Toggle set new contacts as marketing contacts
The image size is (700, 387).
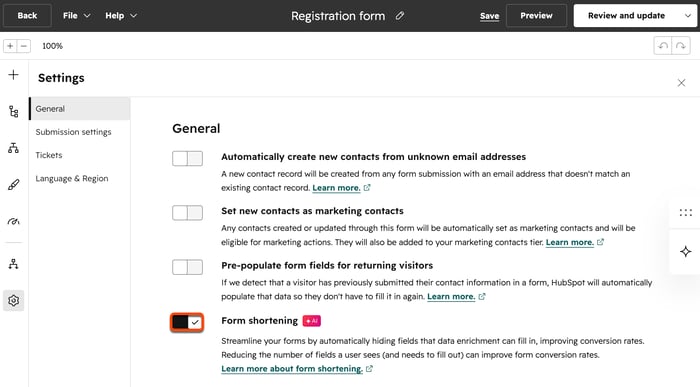(x=188, y=213)
